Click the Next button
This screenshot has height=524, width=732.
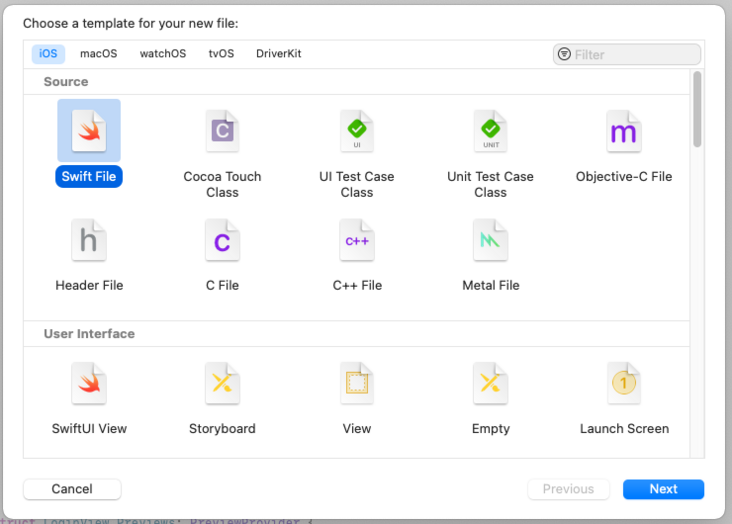coord(663,489)
